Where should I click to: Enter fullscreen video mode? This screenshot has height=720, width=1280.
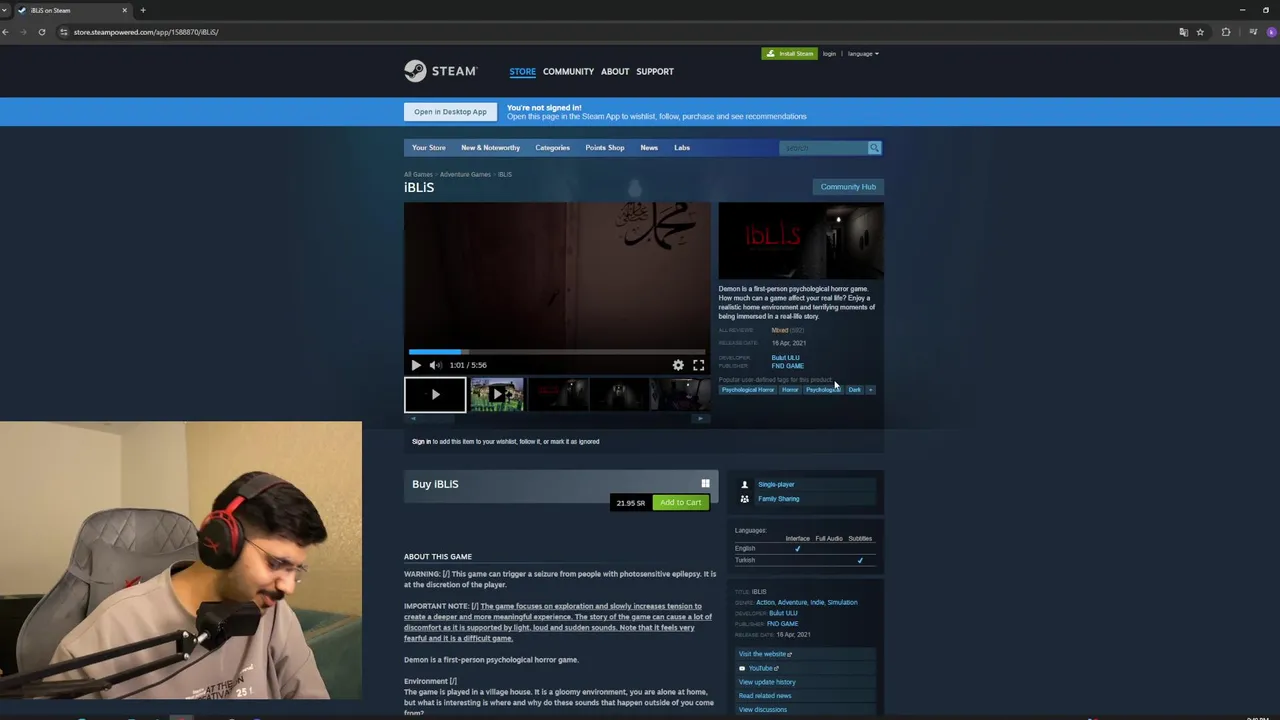pyautogui.click(x=698, y=365)
